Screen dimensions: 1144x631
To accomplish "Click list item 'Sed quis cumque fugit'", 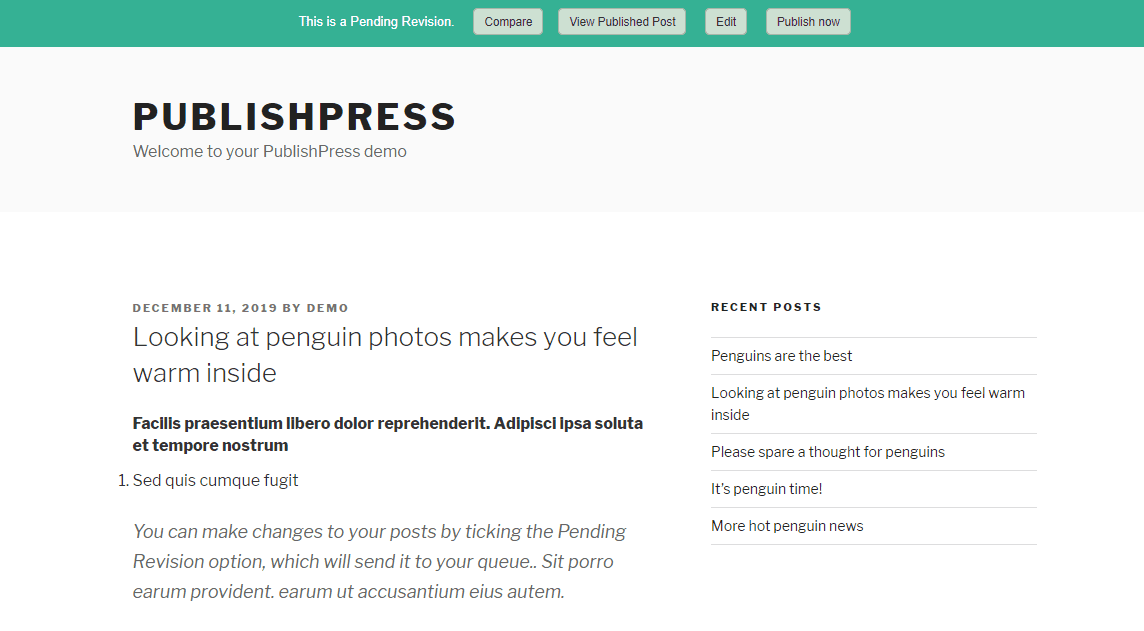I will tap(215, 480).
